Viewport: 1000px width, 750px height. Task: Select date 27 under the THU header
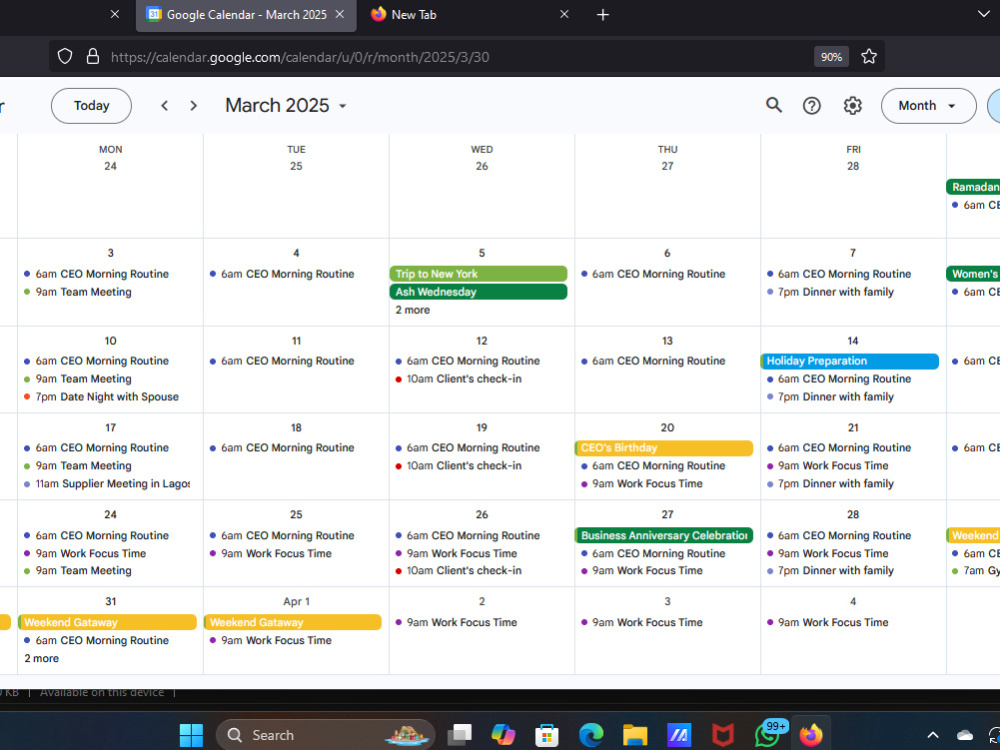click(667, 166)
